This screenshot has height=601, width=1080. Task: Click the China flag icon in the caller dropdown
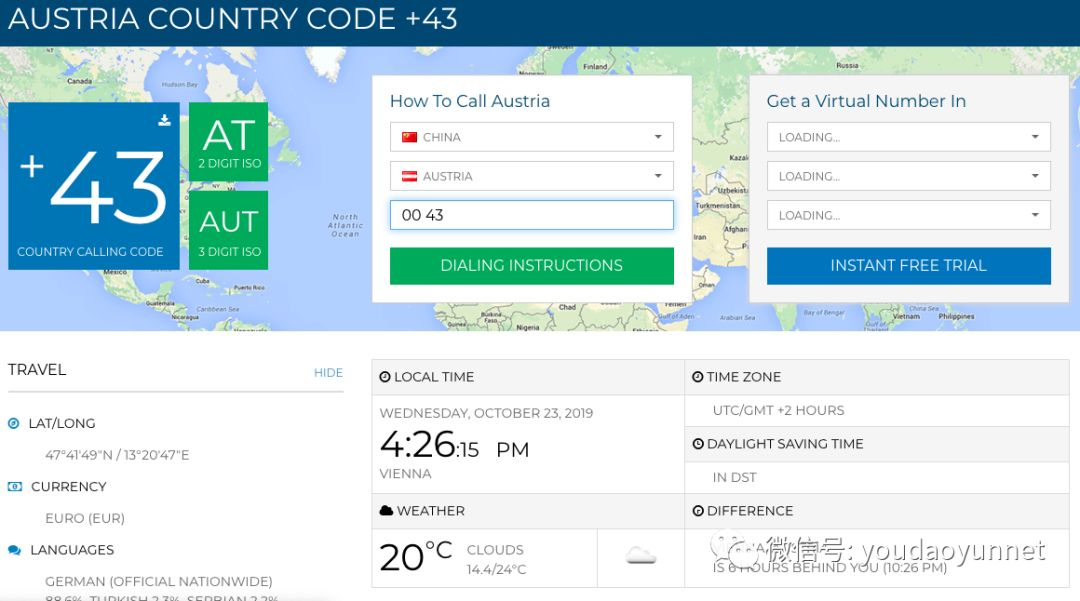click(x=410, y=137)
